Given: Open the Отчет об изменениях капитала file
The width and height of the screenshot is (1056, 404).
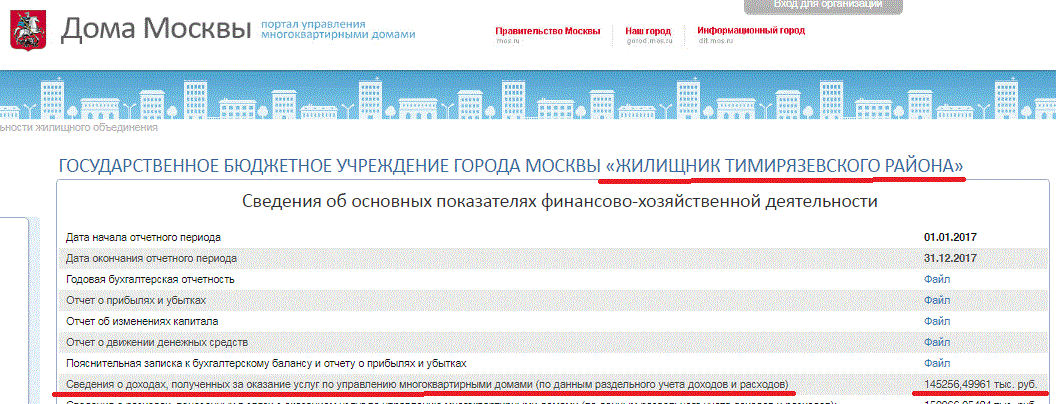Looking at the screenshot, I should click(937, 321).
